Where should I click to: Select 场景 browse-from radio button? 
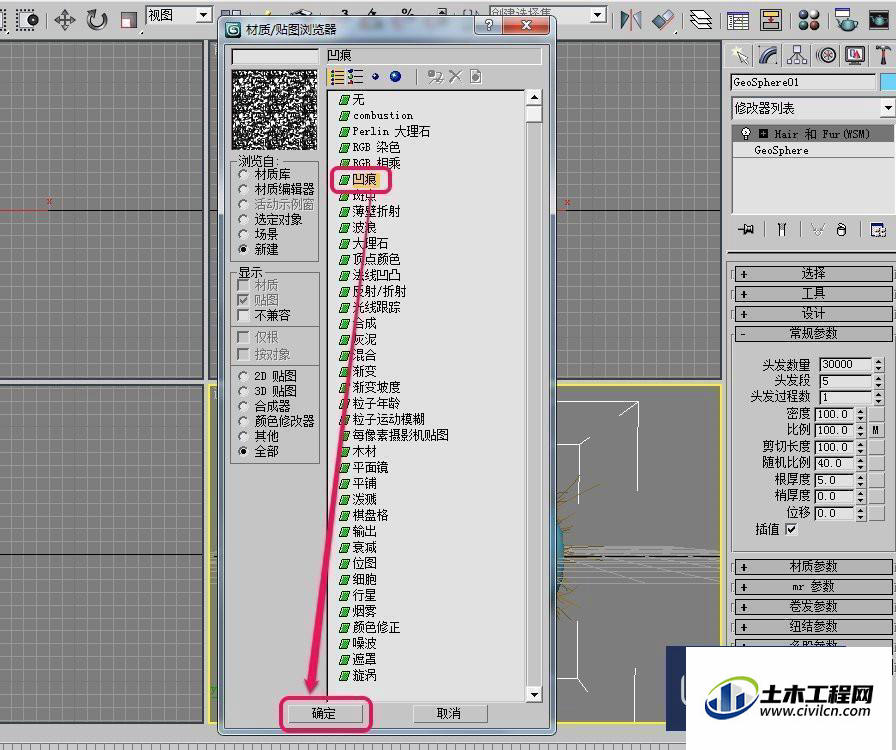pyautogui.click(x=243, y=234)
